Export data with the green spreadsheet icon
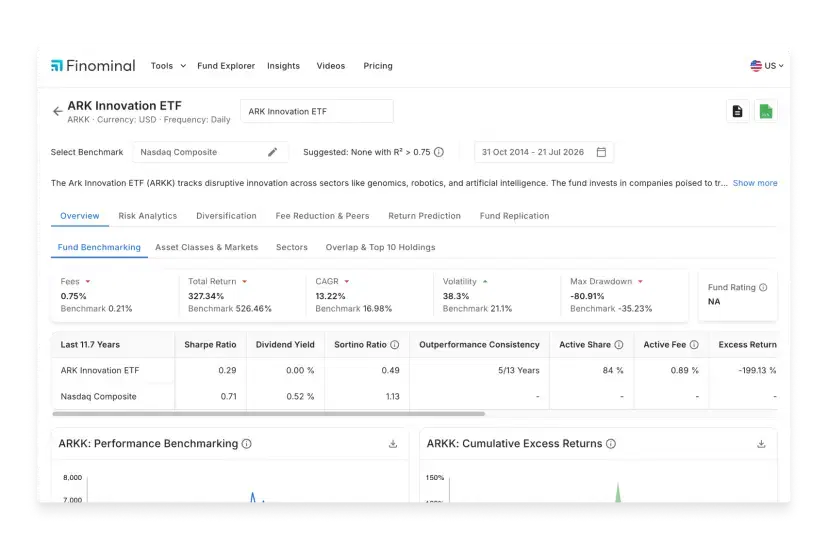This screenshot has width=828, height=546. 766,111
